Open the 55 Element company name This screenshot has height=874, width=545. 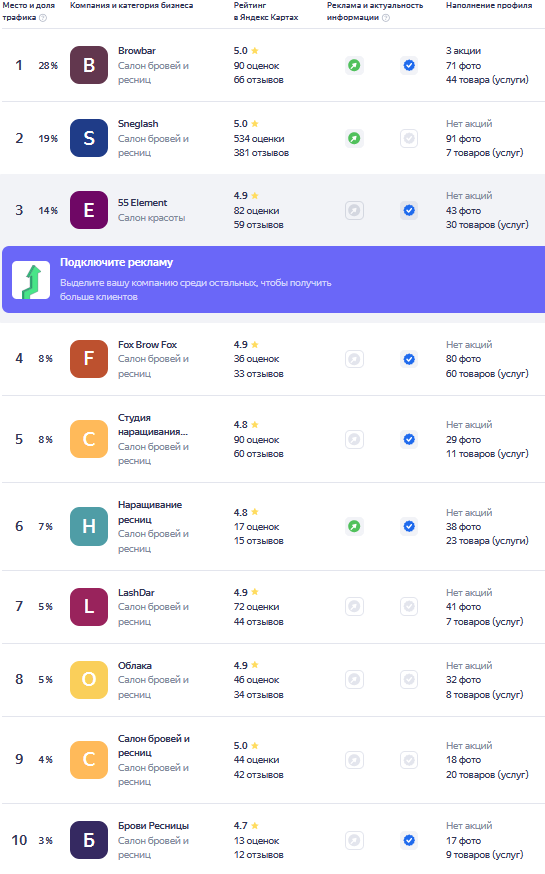click(143, 203)
